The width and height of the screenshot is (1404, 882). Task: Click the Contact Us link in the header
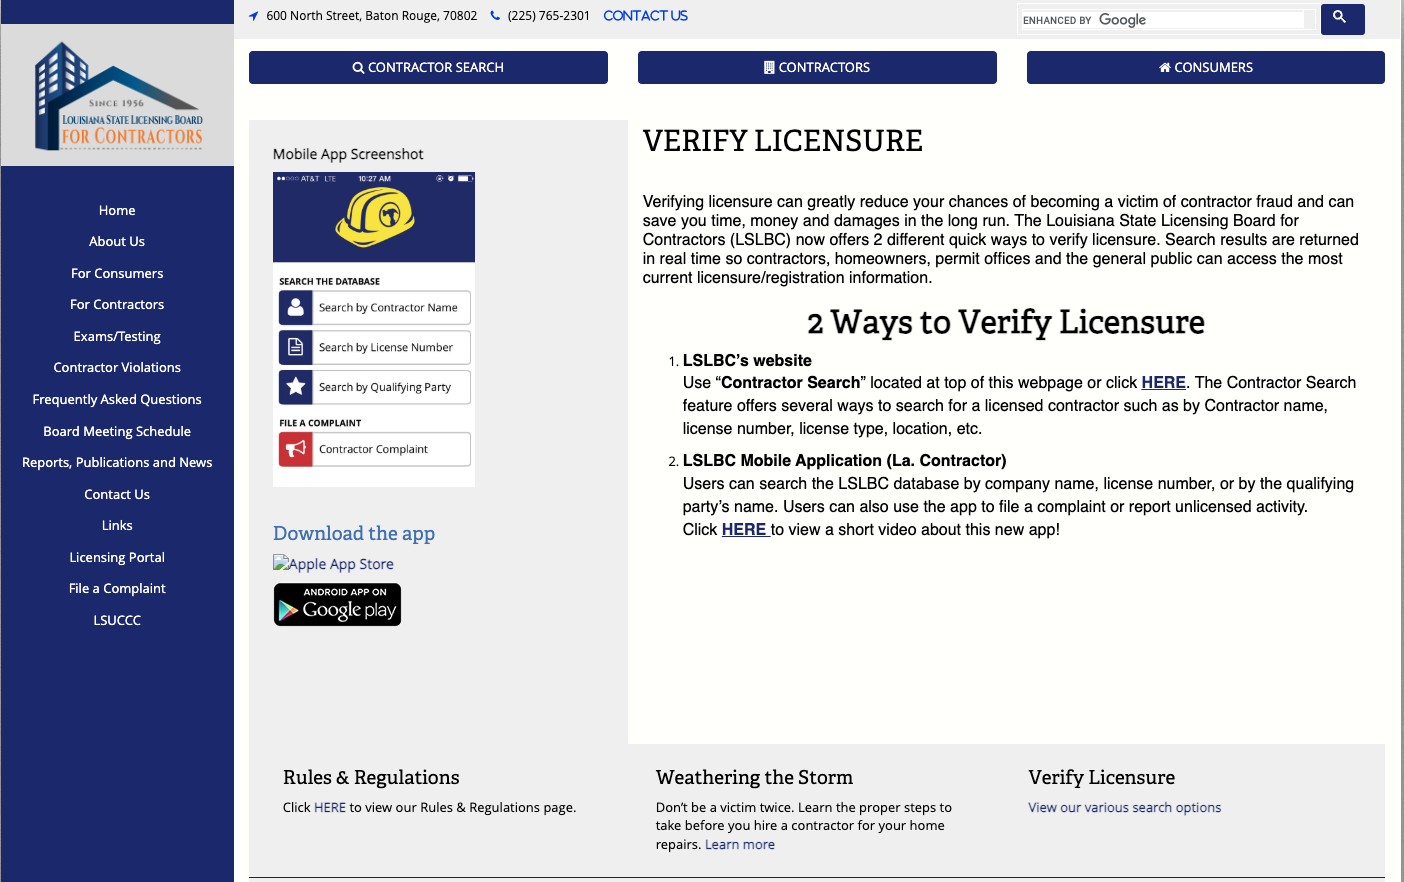pyautogui.click(x=645, y=16)
